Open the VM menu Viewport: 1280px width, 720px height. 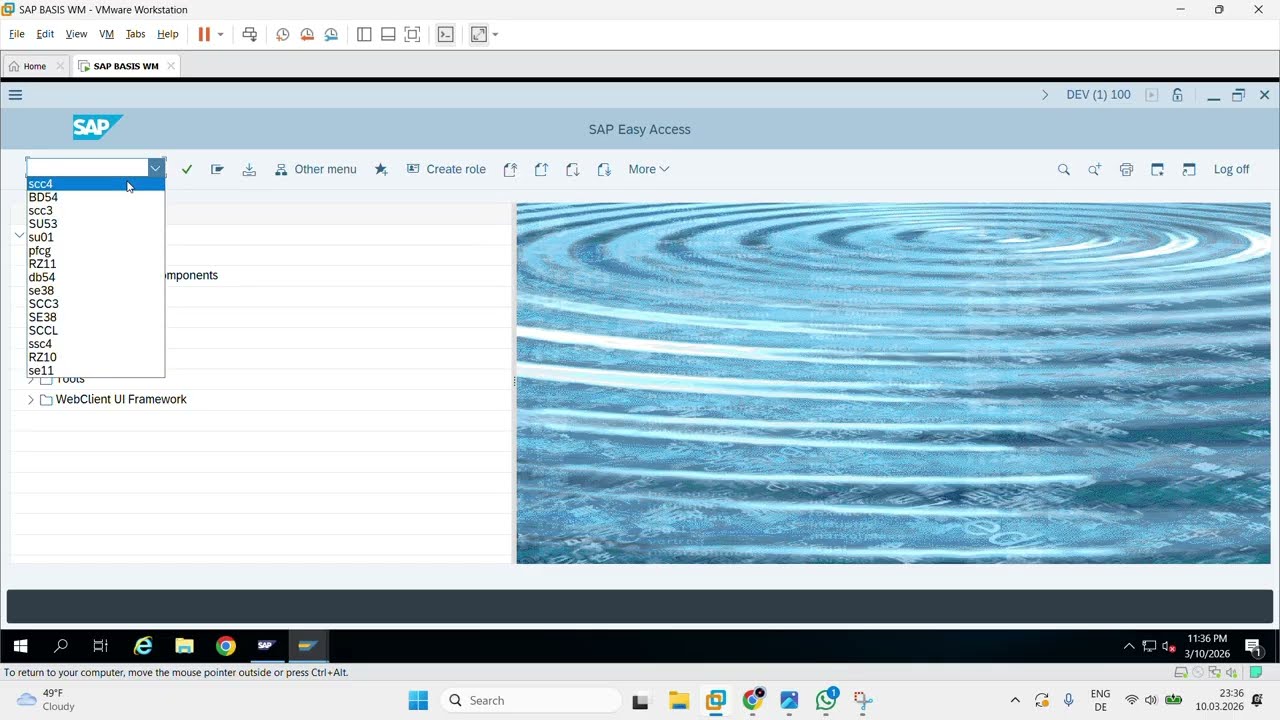click(106, 34)
